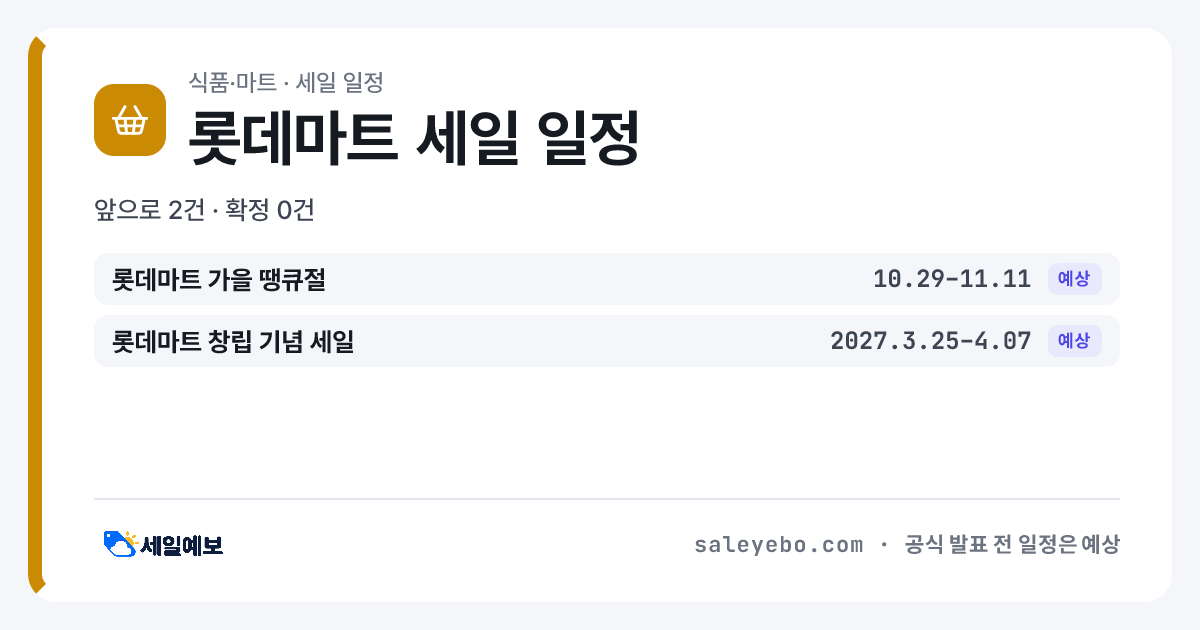Click the 세일예보 cloud tag logo icon
The width and height of the screenshot is (1200, 630).
coord(120,544)
